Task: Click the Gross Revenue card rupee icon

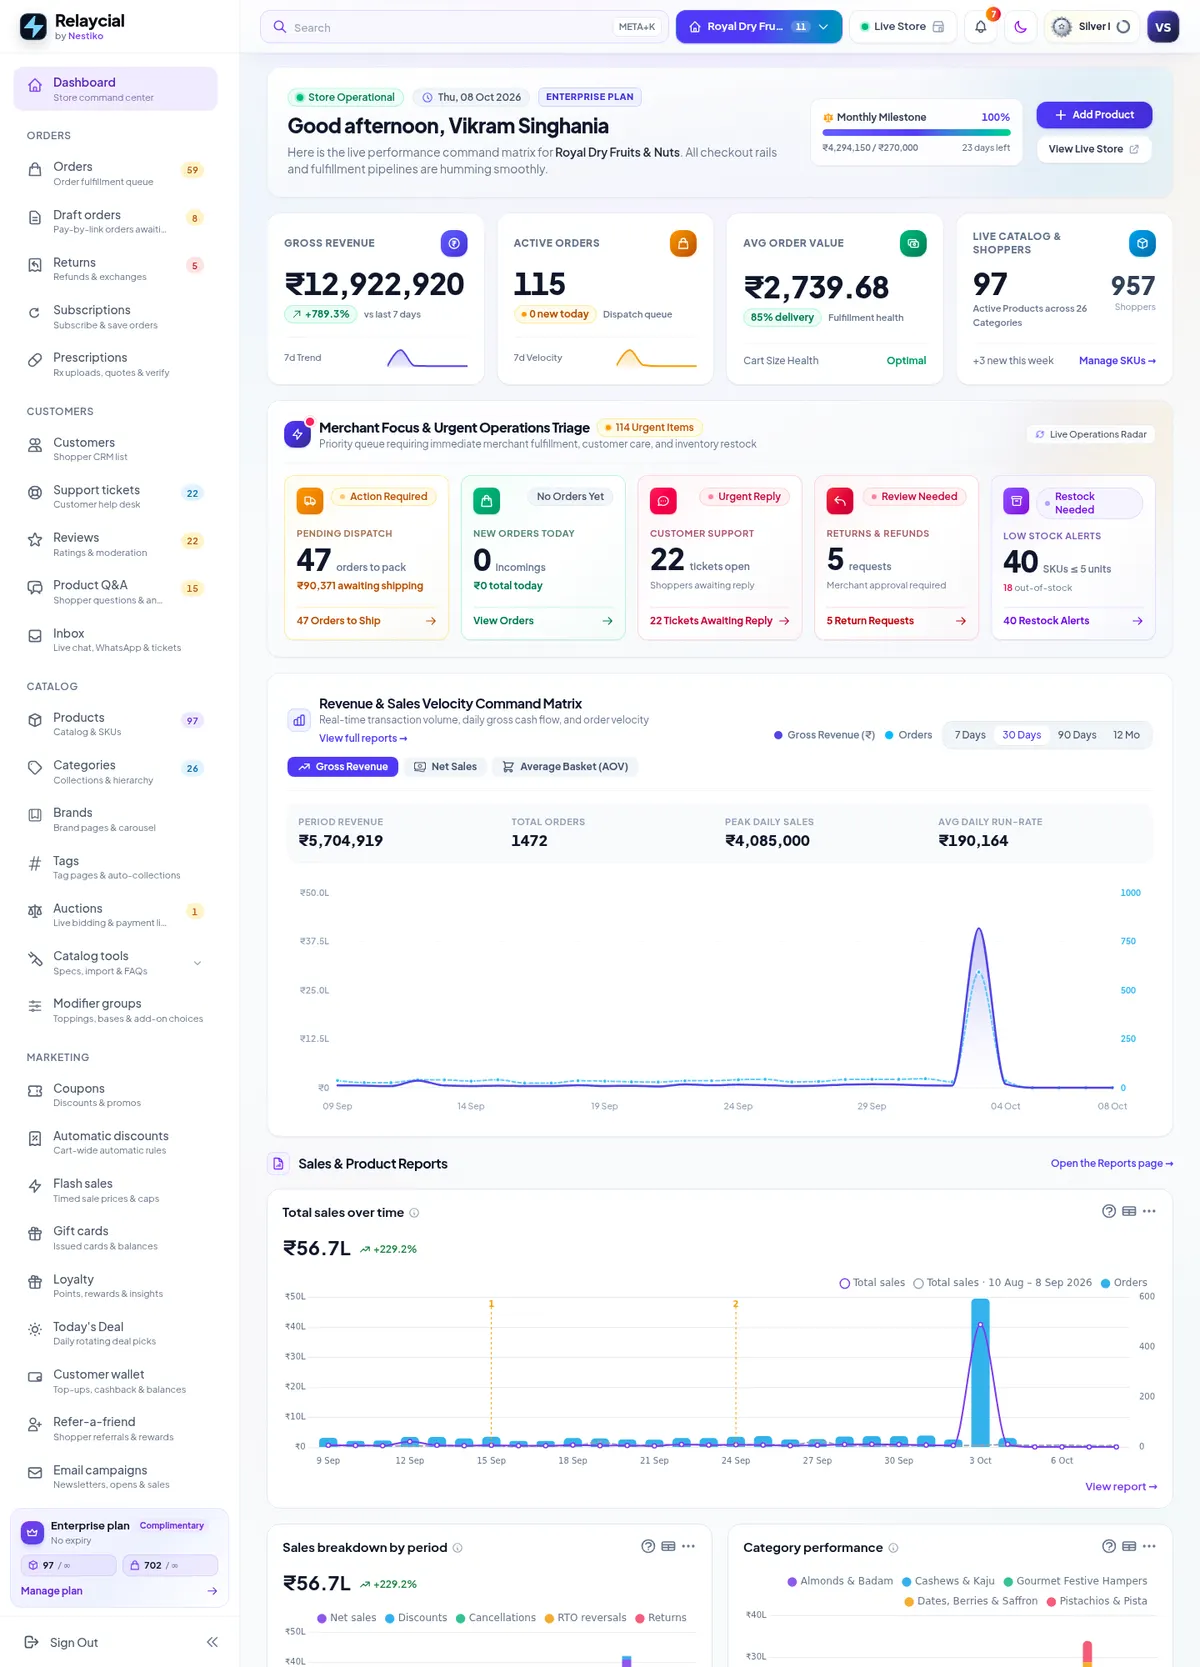Action: pos(454,243)
